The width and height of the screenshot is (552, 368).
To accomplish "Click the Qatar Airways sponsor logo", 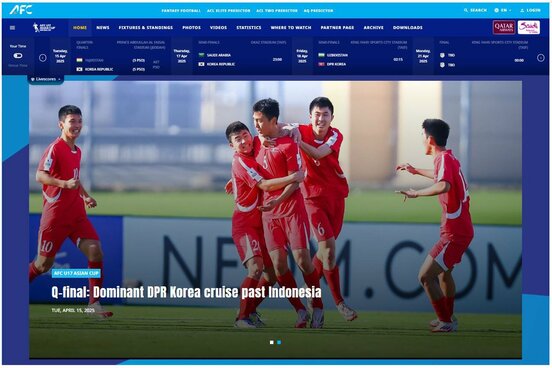I will click(x=504, y=27).
